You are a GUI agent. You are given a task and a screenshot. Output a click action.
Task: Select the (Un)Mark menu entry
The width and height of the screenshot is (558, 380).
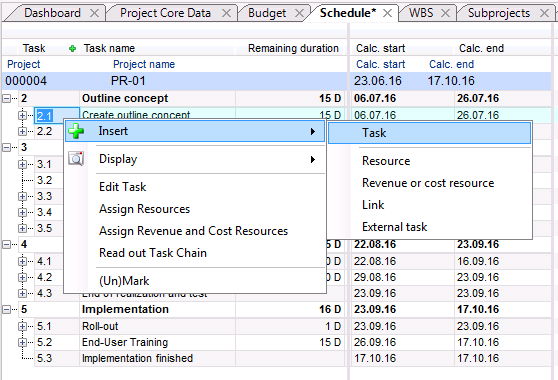124,281
